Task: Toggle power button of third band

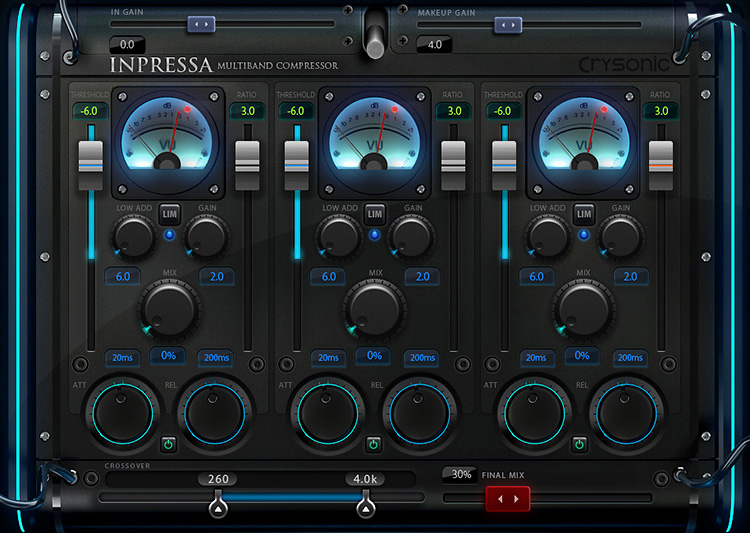Action: point(579,444)
